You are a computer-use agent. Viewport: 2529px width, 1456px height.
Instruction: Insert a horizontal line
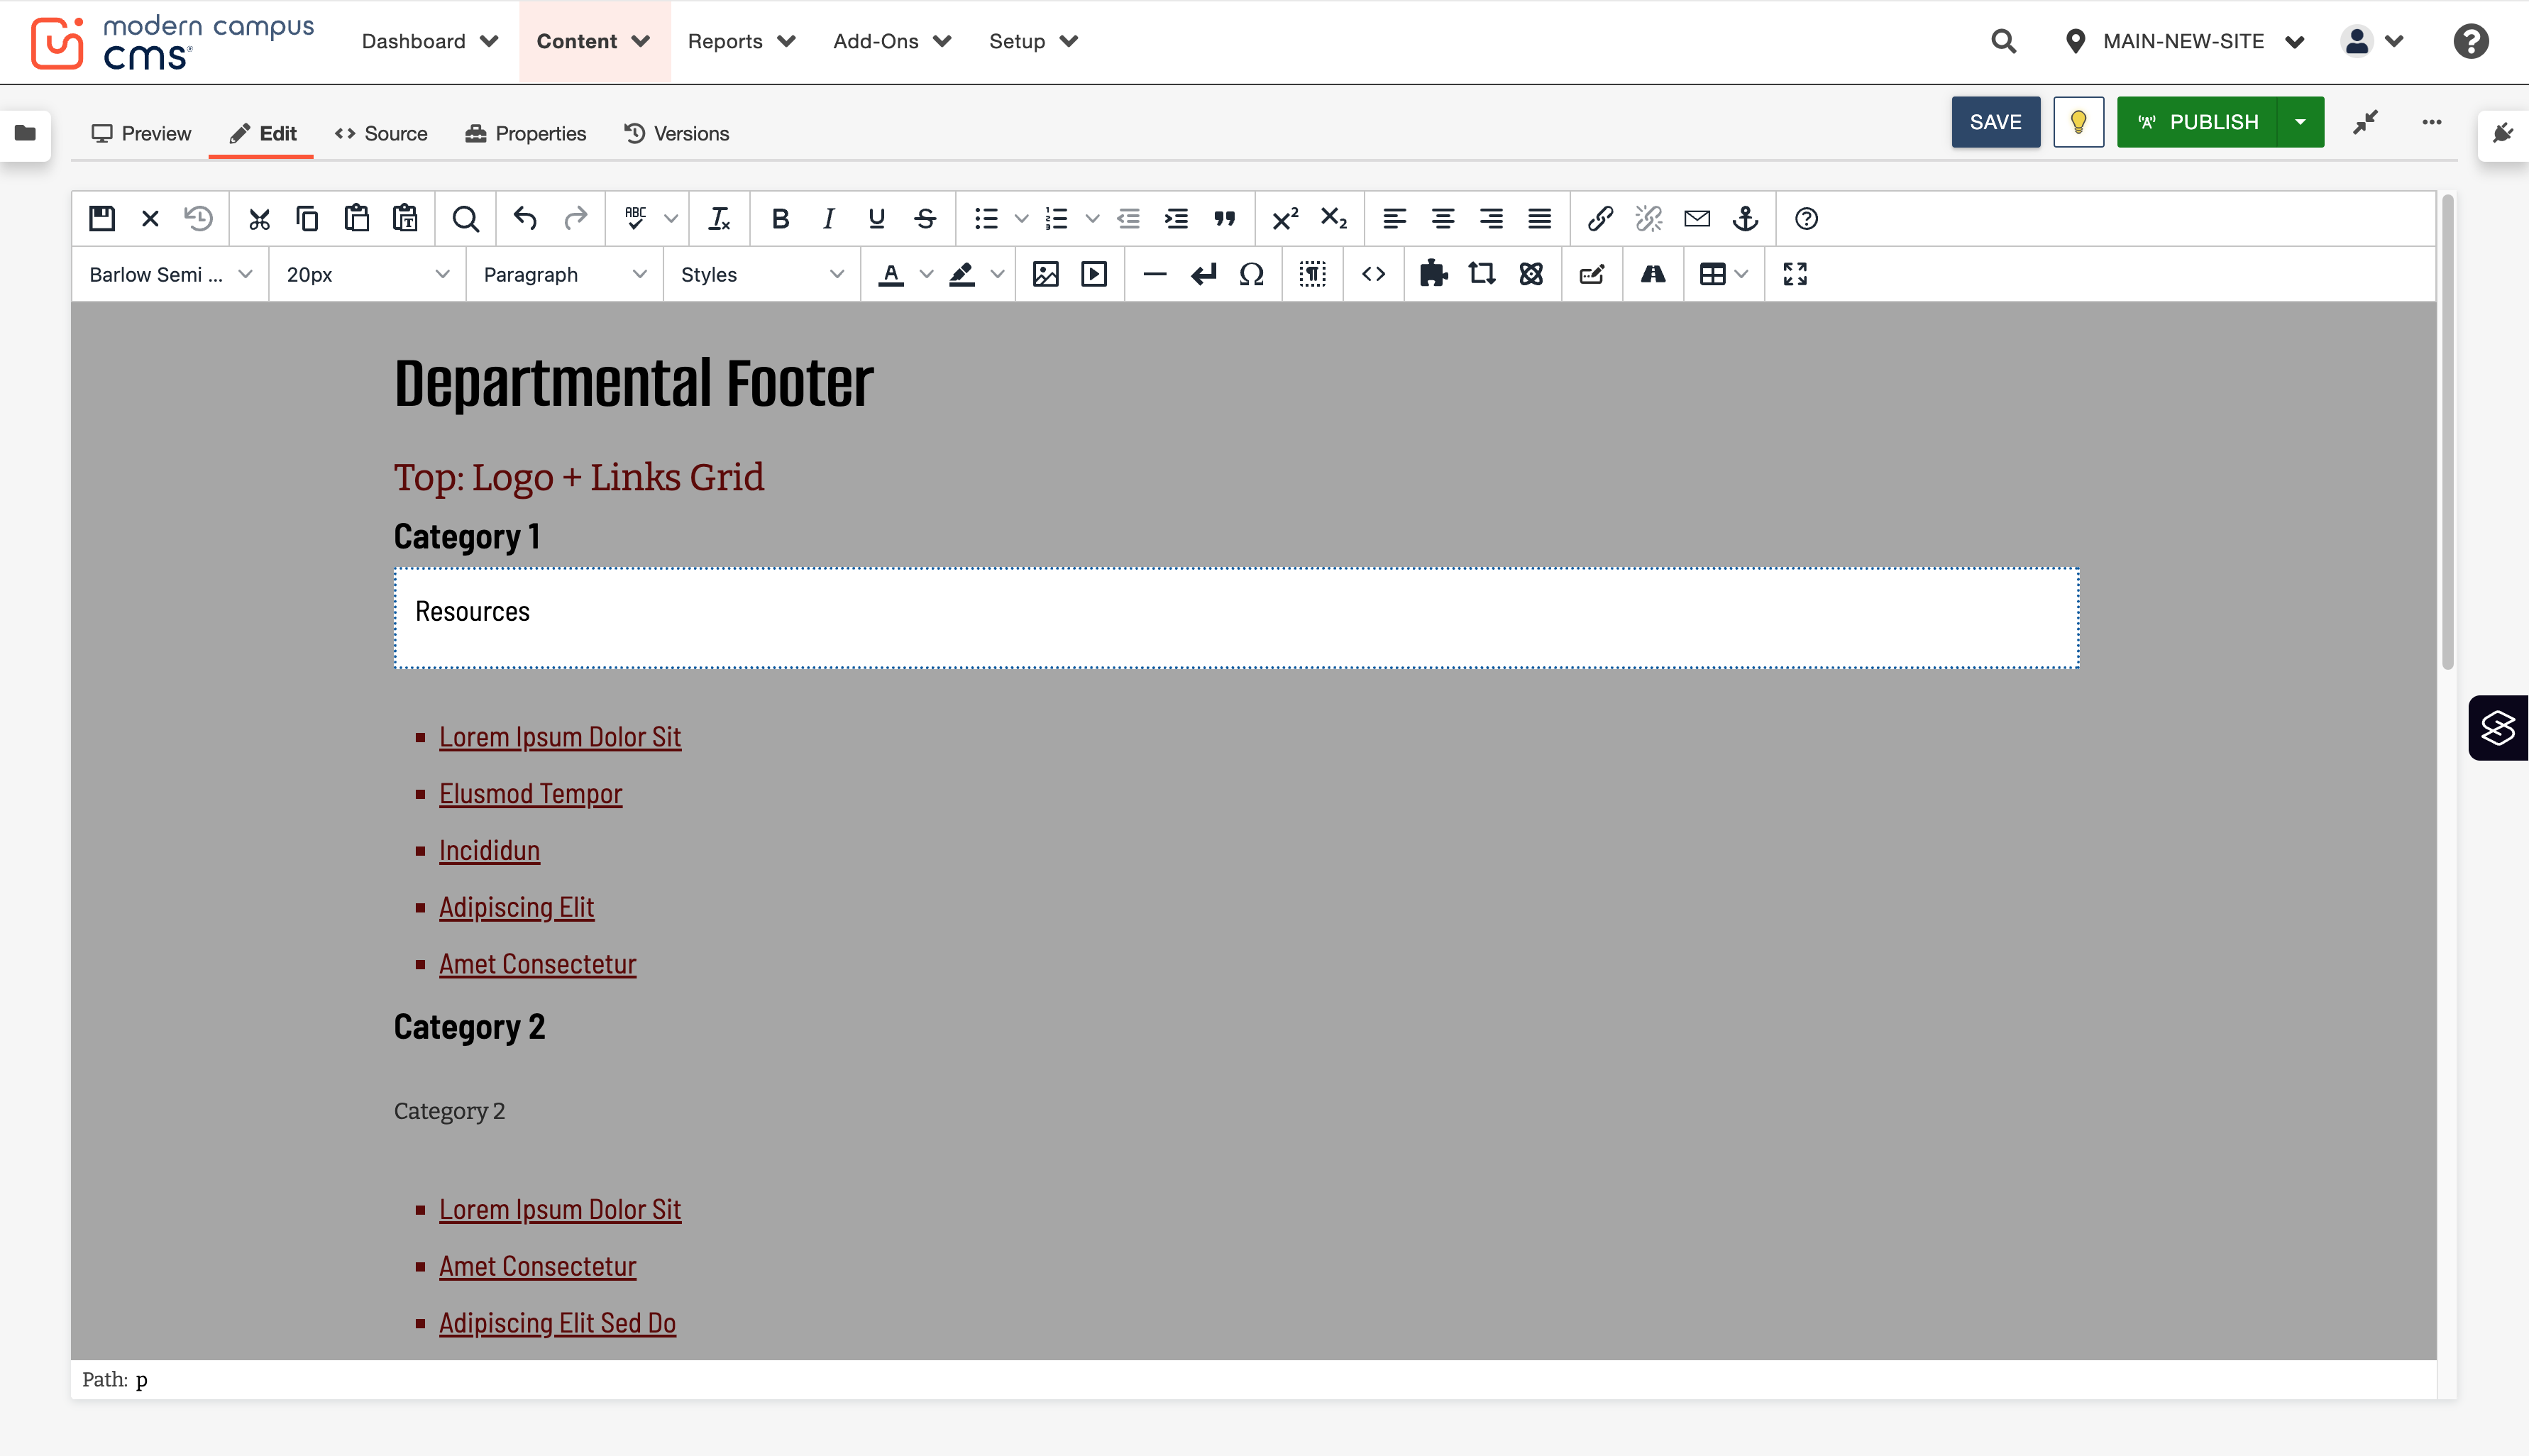coord(1155,274)
